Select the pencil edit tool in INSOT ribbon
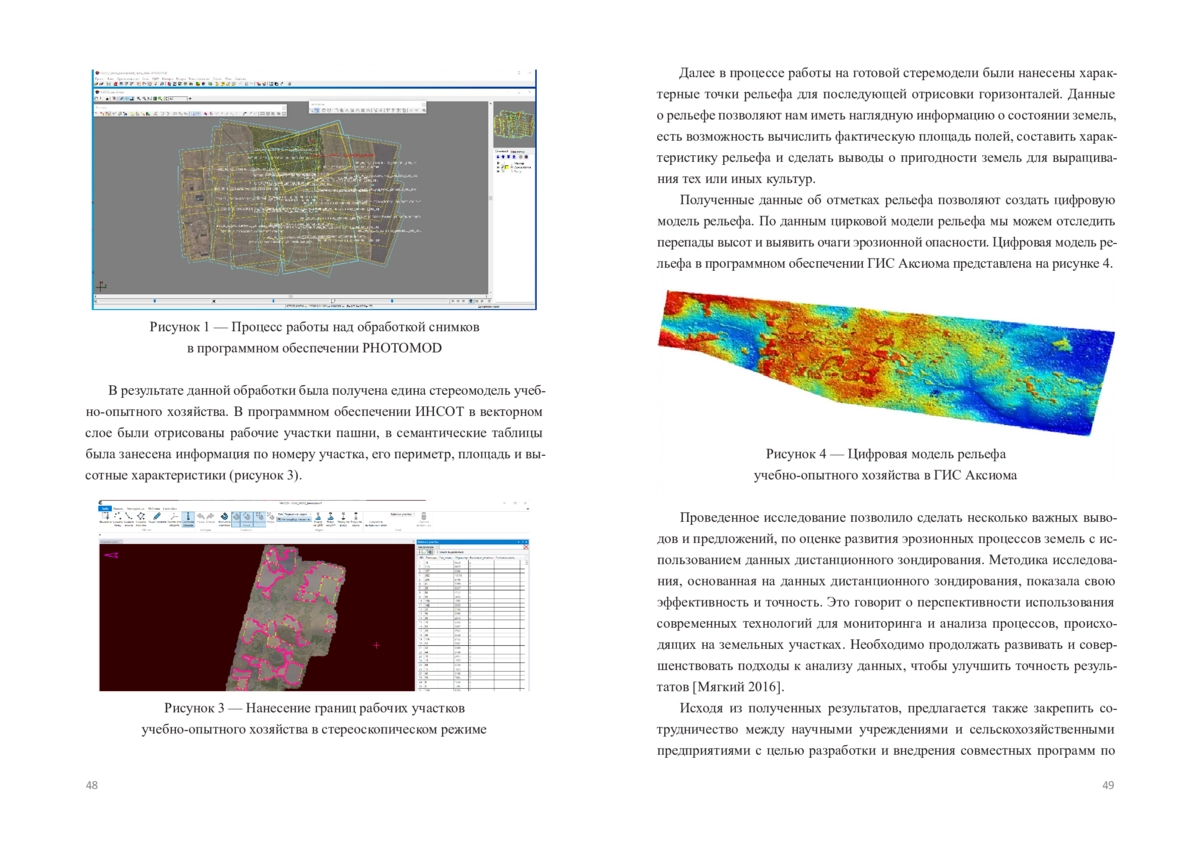 [x=158, y=517]
